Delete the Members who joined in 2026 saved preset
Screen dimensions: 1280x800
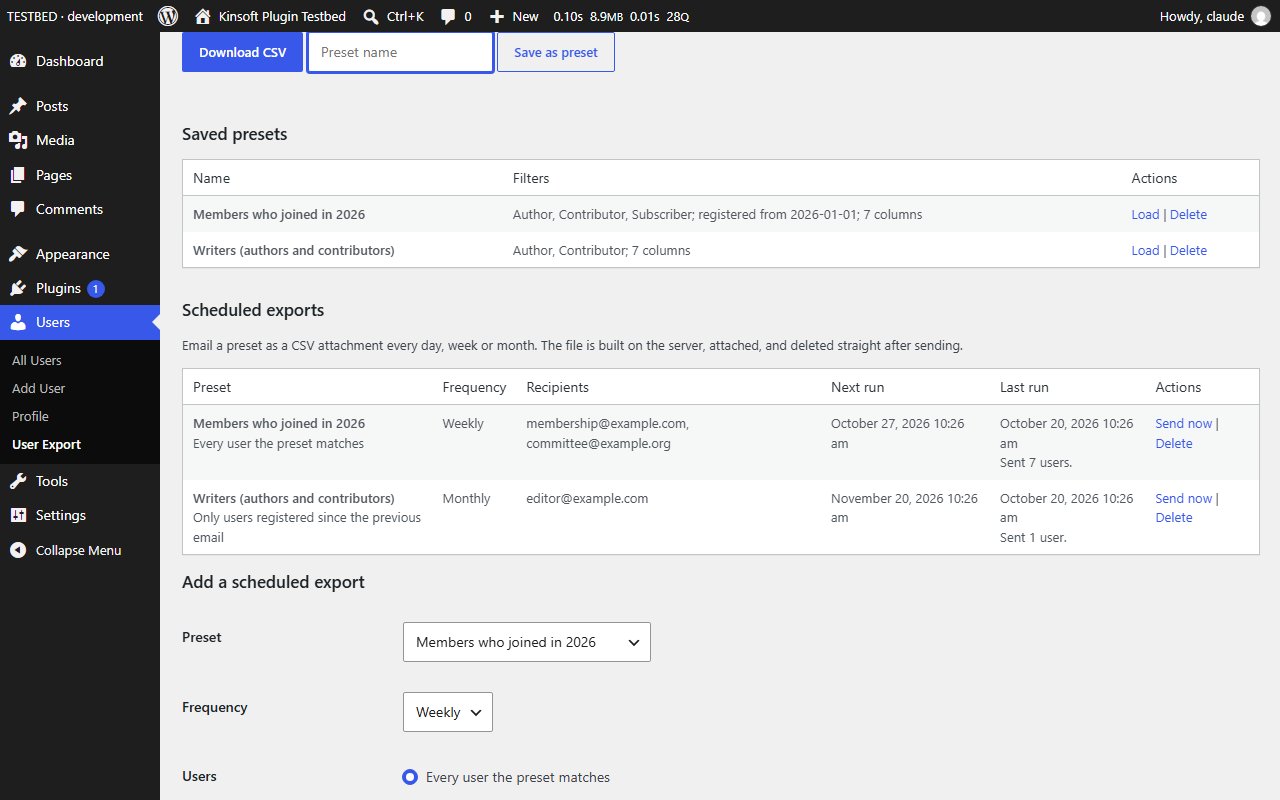coord(1188,214)
